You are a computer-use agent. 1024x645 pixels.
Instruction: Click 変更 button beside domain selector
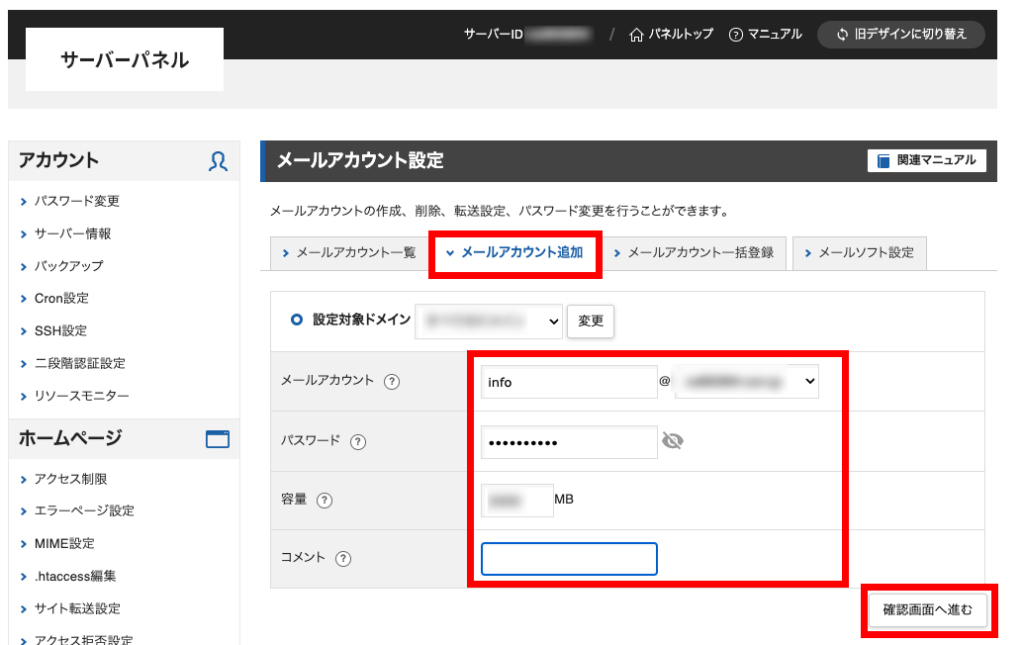pos(590,321)
